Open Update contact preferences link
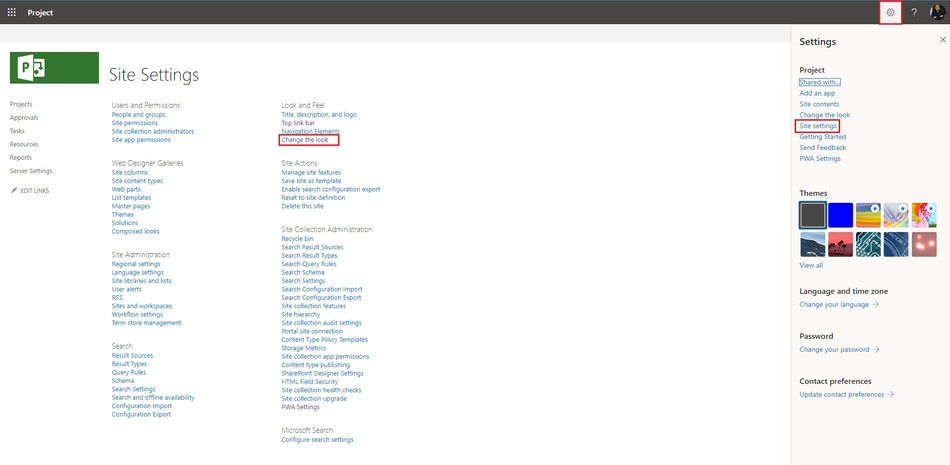Screen dimensions: 950x465 pos(846,395)
